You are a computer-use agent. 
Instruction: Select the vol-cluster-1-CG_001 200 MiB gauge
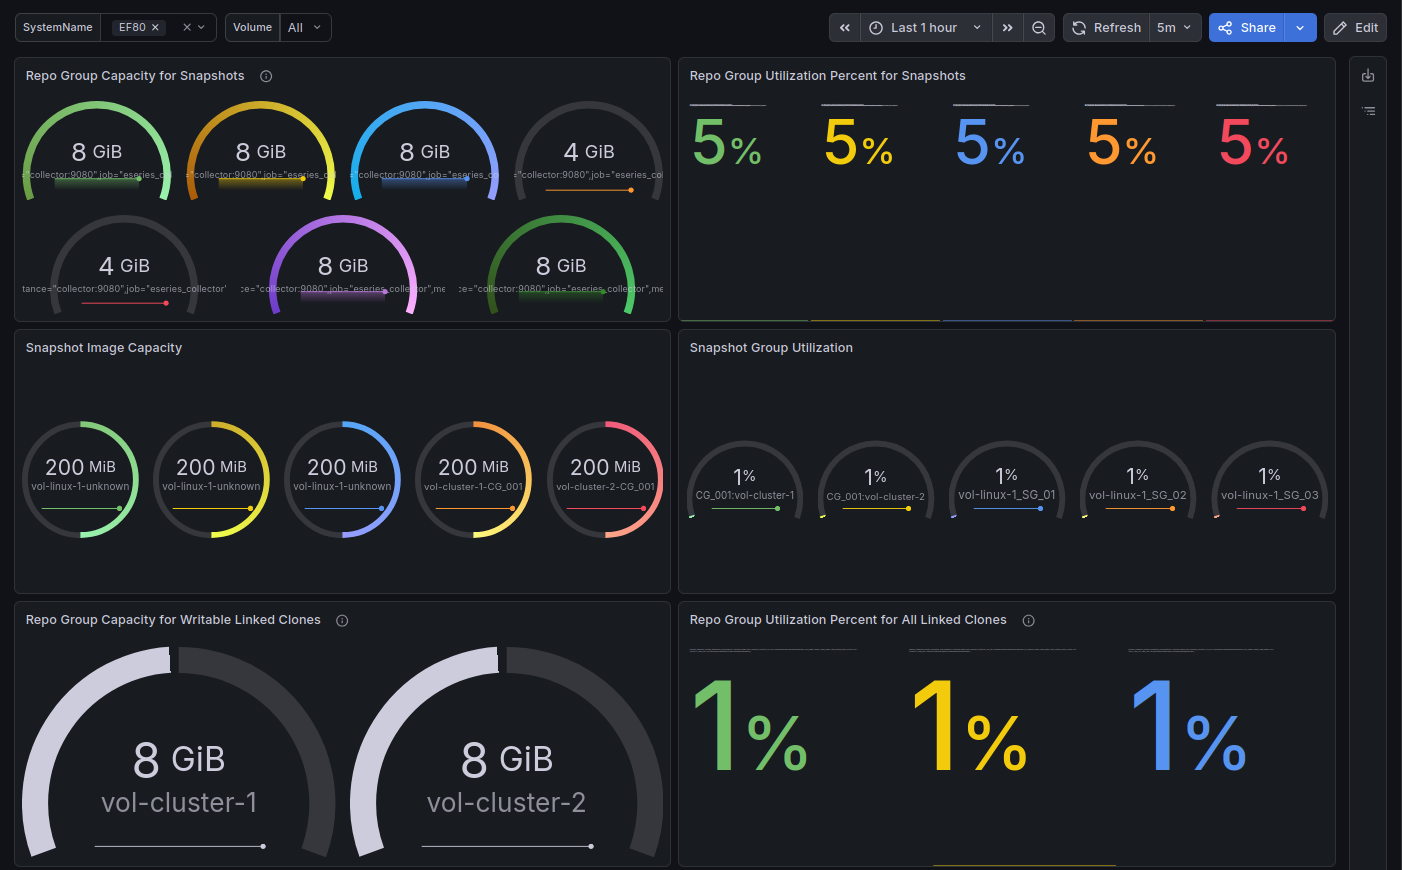click(x=473, y=479)
